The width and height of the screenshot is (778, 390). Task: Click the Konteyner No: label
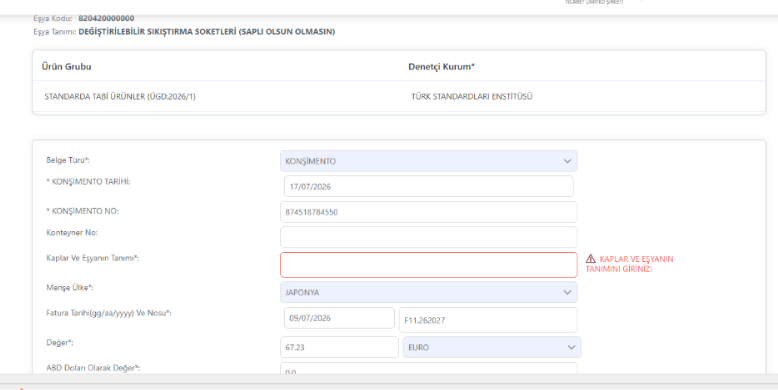pos(72,233)
